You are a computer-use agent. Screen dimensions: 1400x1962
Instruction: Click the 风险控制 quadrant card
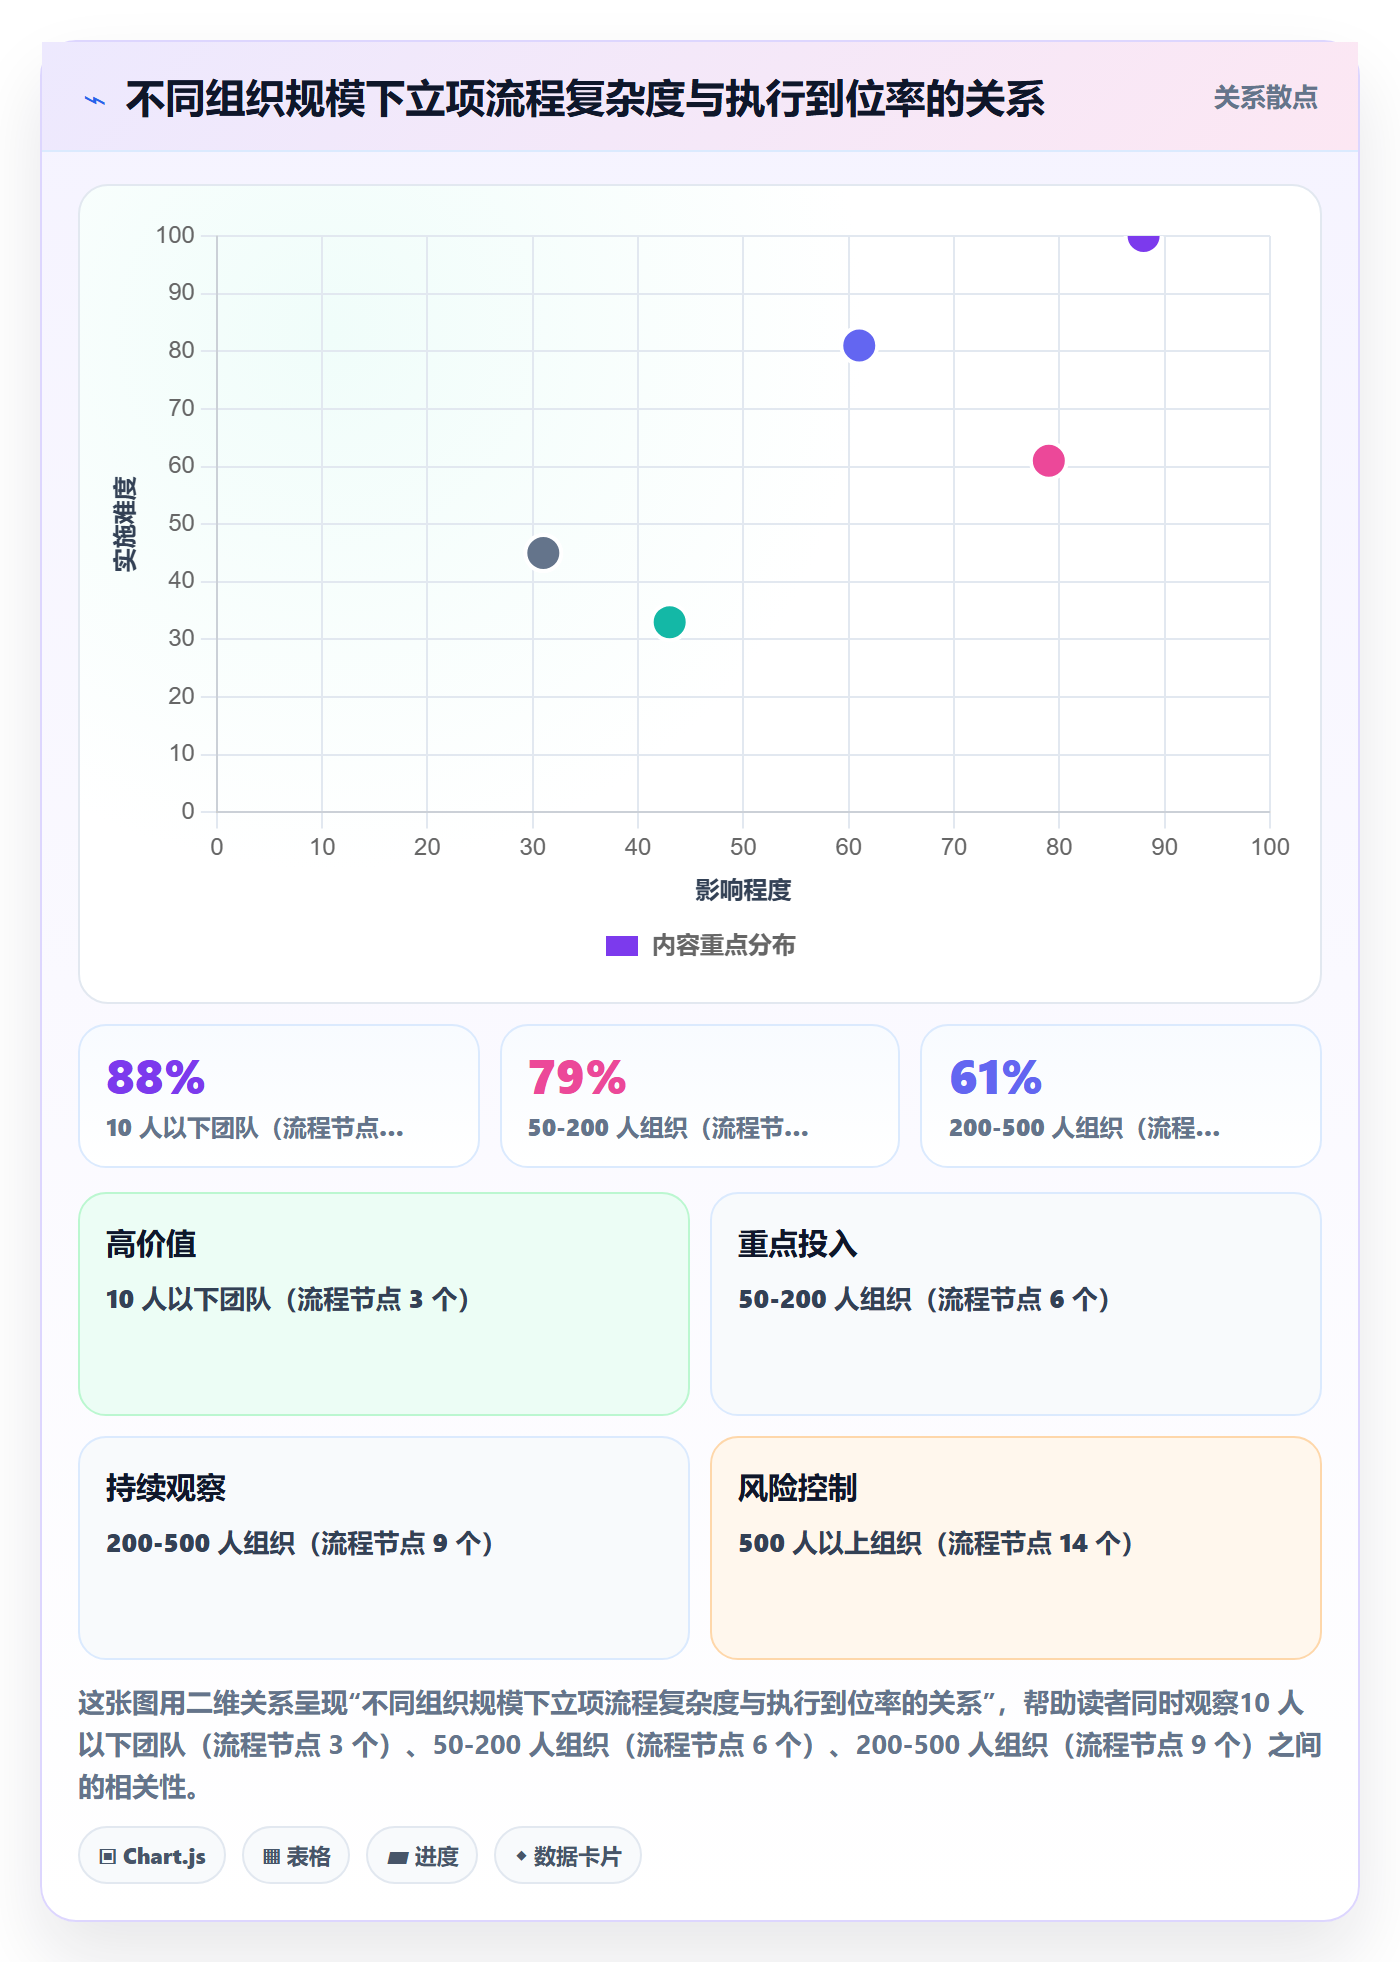[x=1016, y=1548]
